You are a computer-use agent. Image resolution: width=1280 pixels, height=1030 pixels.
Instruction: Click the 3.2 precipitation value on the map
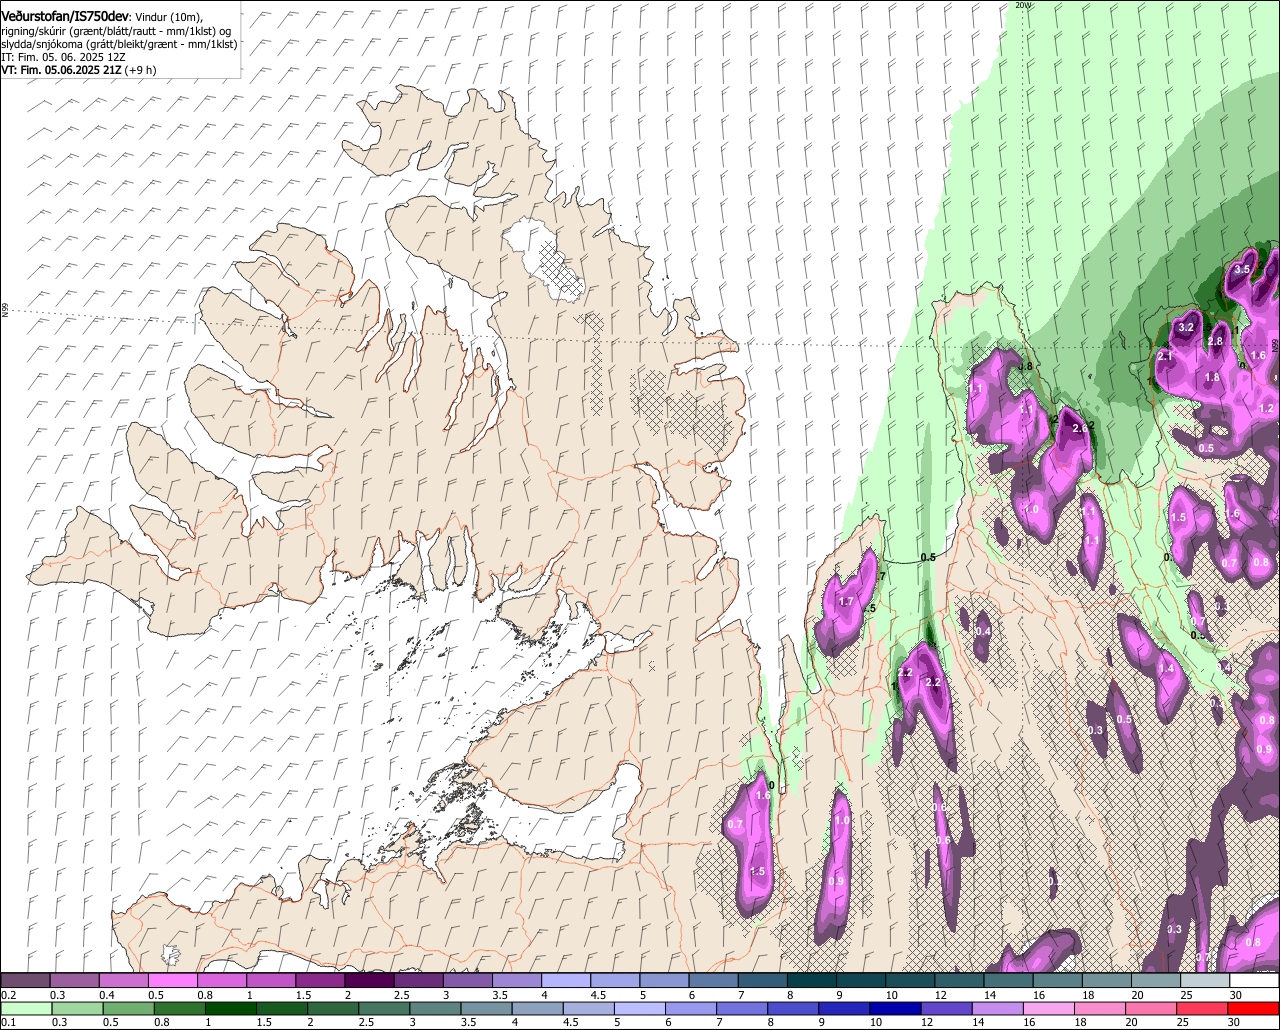[x=1187, y=327]
